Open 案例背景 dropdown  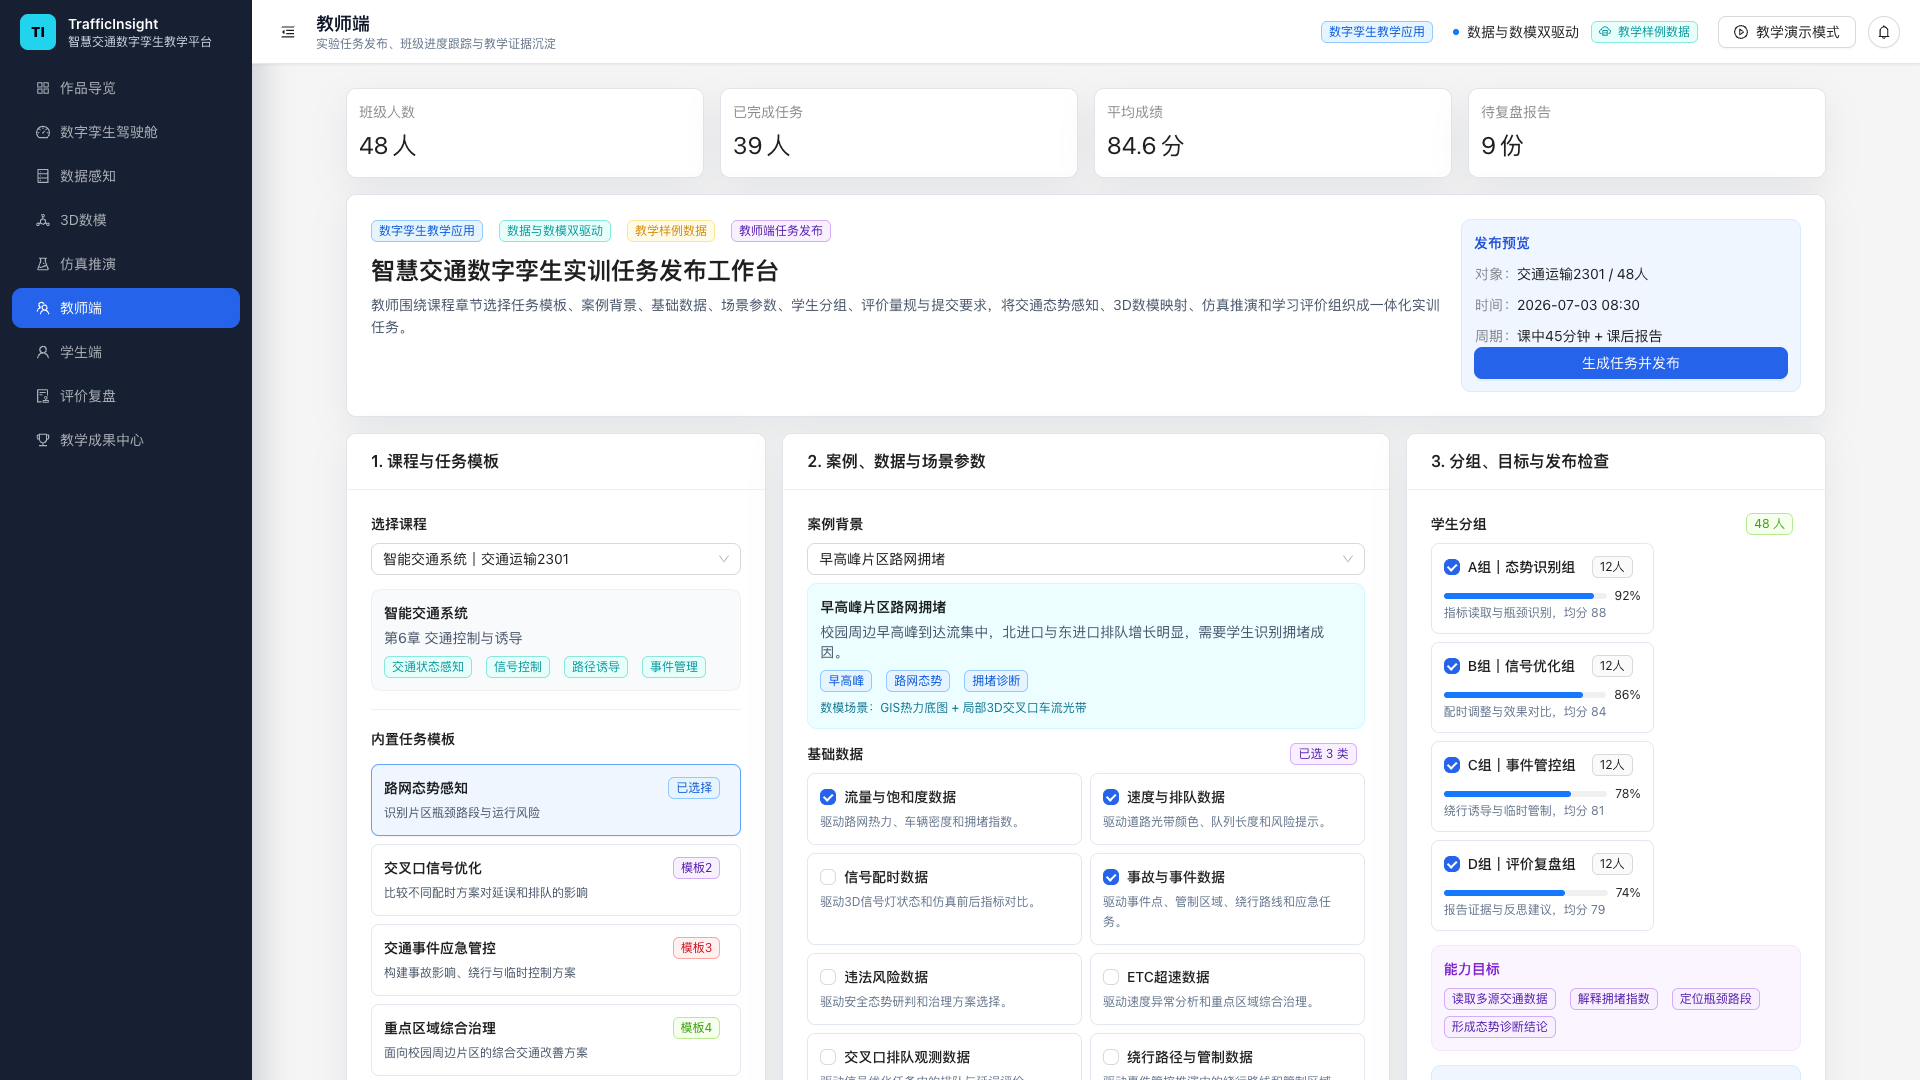point(1086,559)
